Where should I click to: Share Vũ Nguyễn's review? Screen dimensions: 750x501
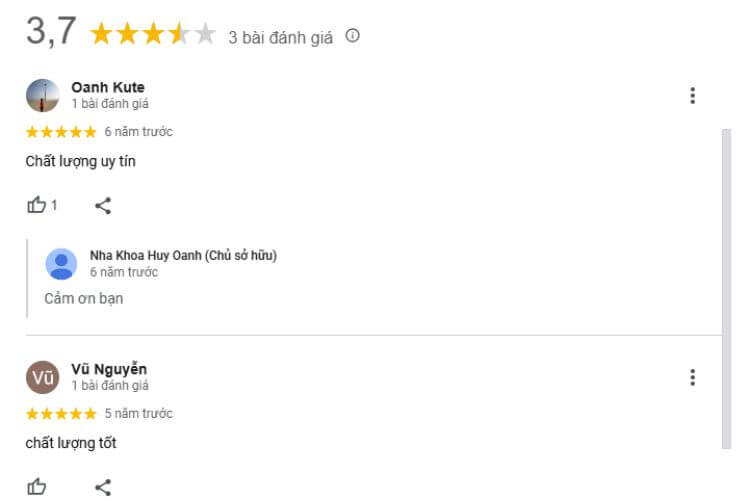click(102, 487)
